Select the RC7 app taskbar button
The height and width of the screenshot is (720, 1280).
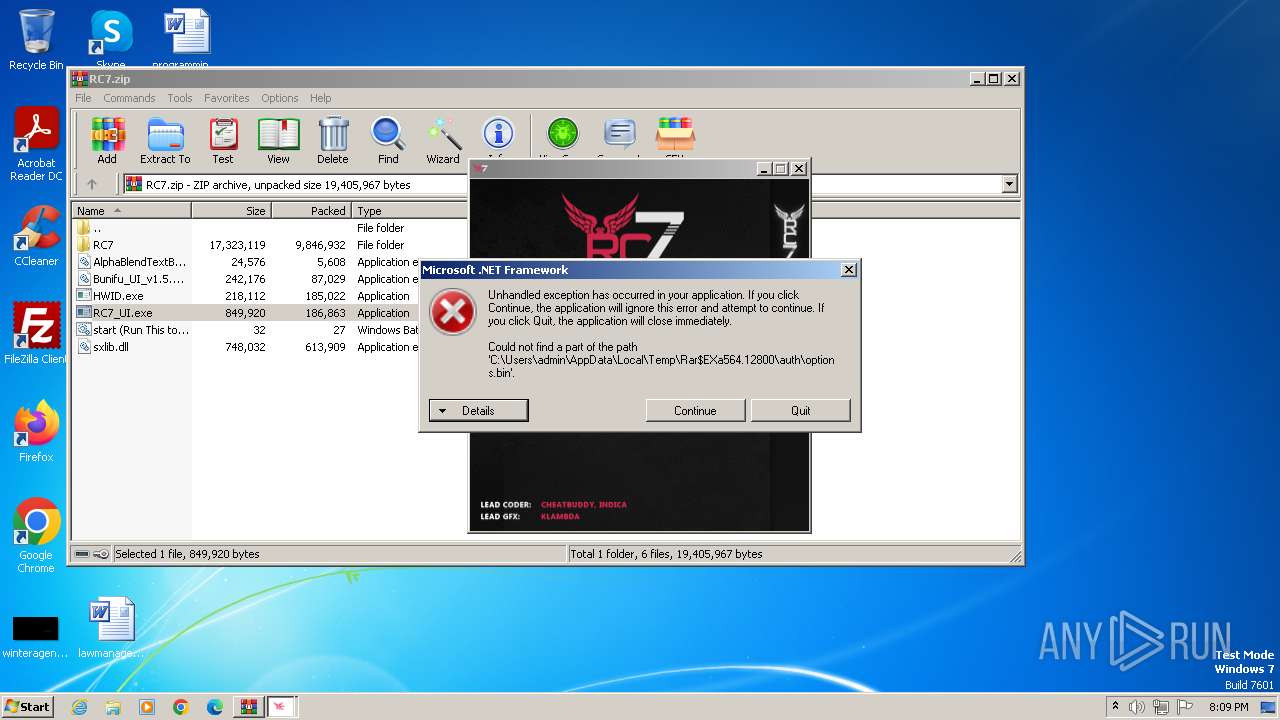282,707
